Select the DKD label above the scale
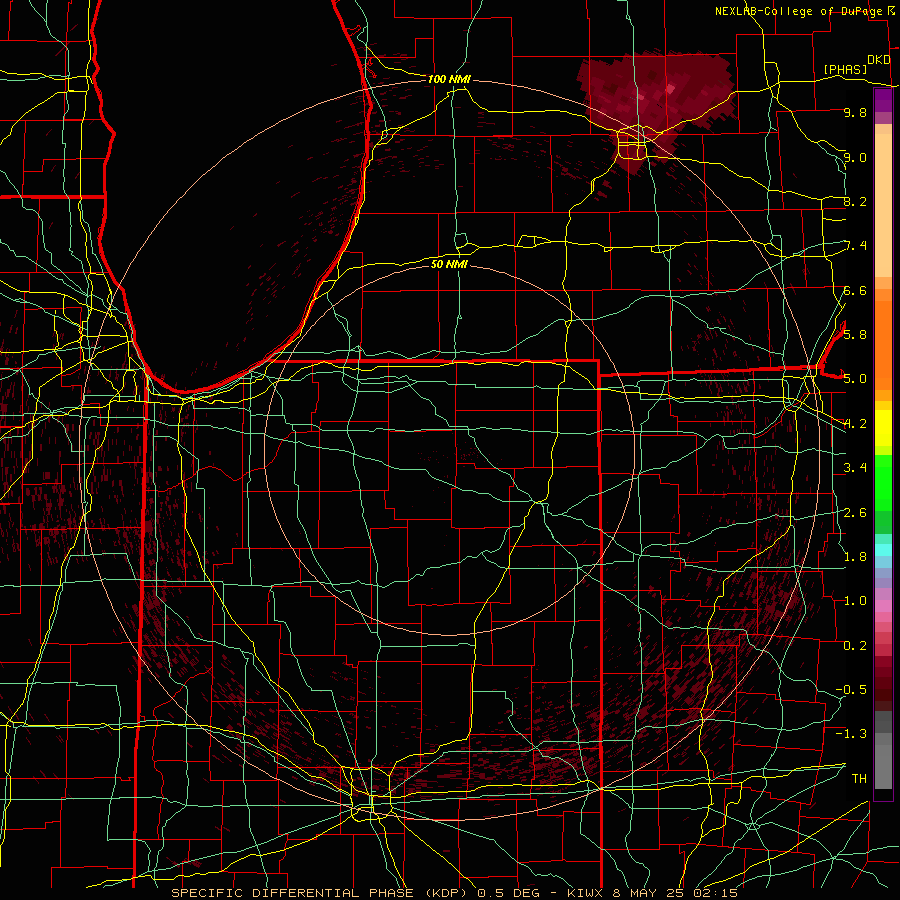This screenshot has height=900, width=900. click(x=879, y=60)
